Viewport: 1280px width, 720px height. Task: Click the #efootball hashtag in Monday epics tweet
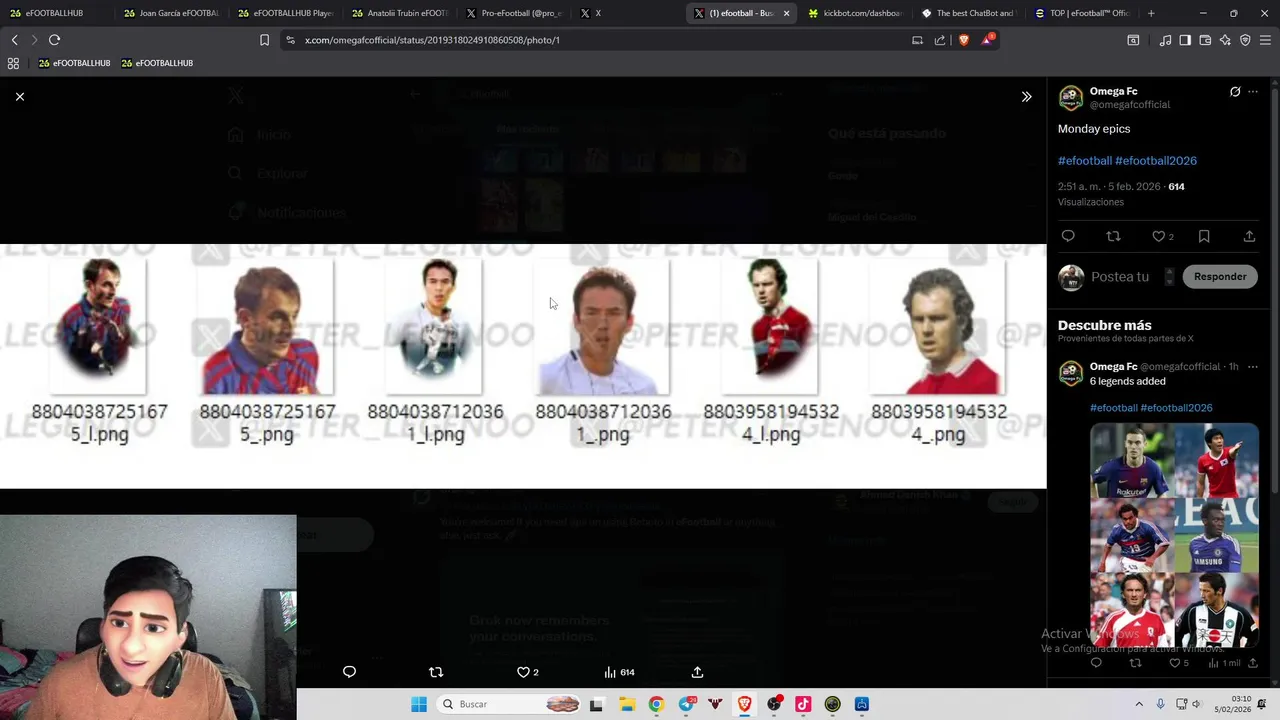[1085, 160]
